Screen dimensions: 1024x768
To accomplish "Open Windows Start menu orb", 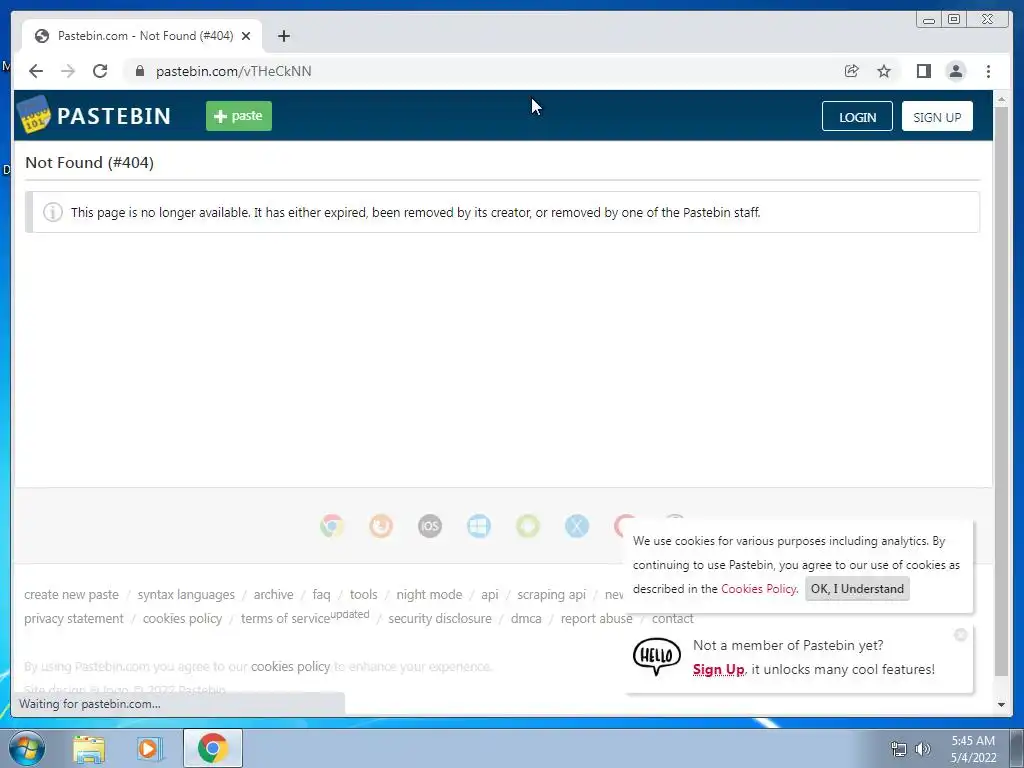I will [x=27, y=748].
